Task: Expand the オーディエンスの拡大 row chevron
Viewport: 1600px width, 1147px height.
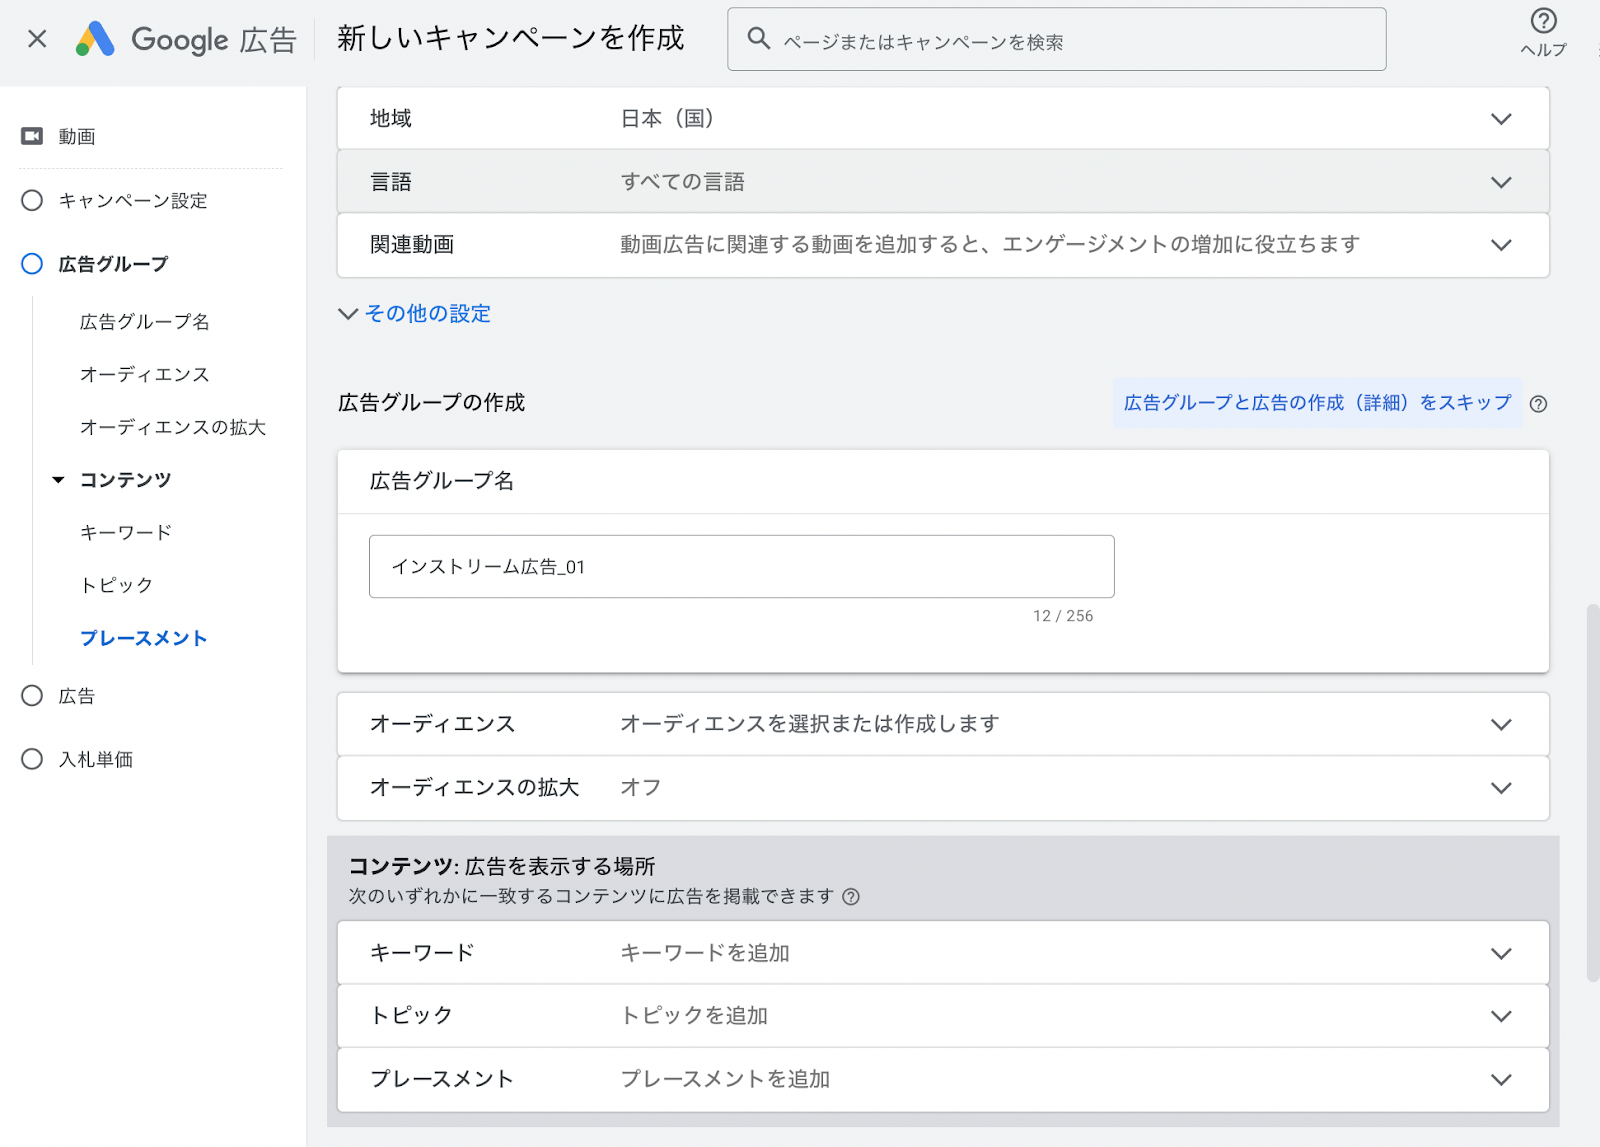Action: point(1501,788)
